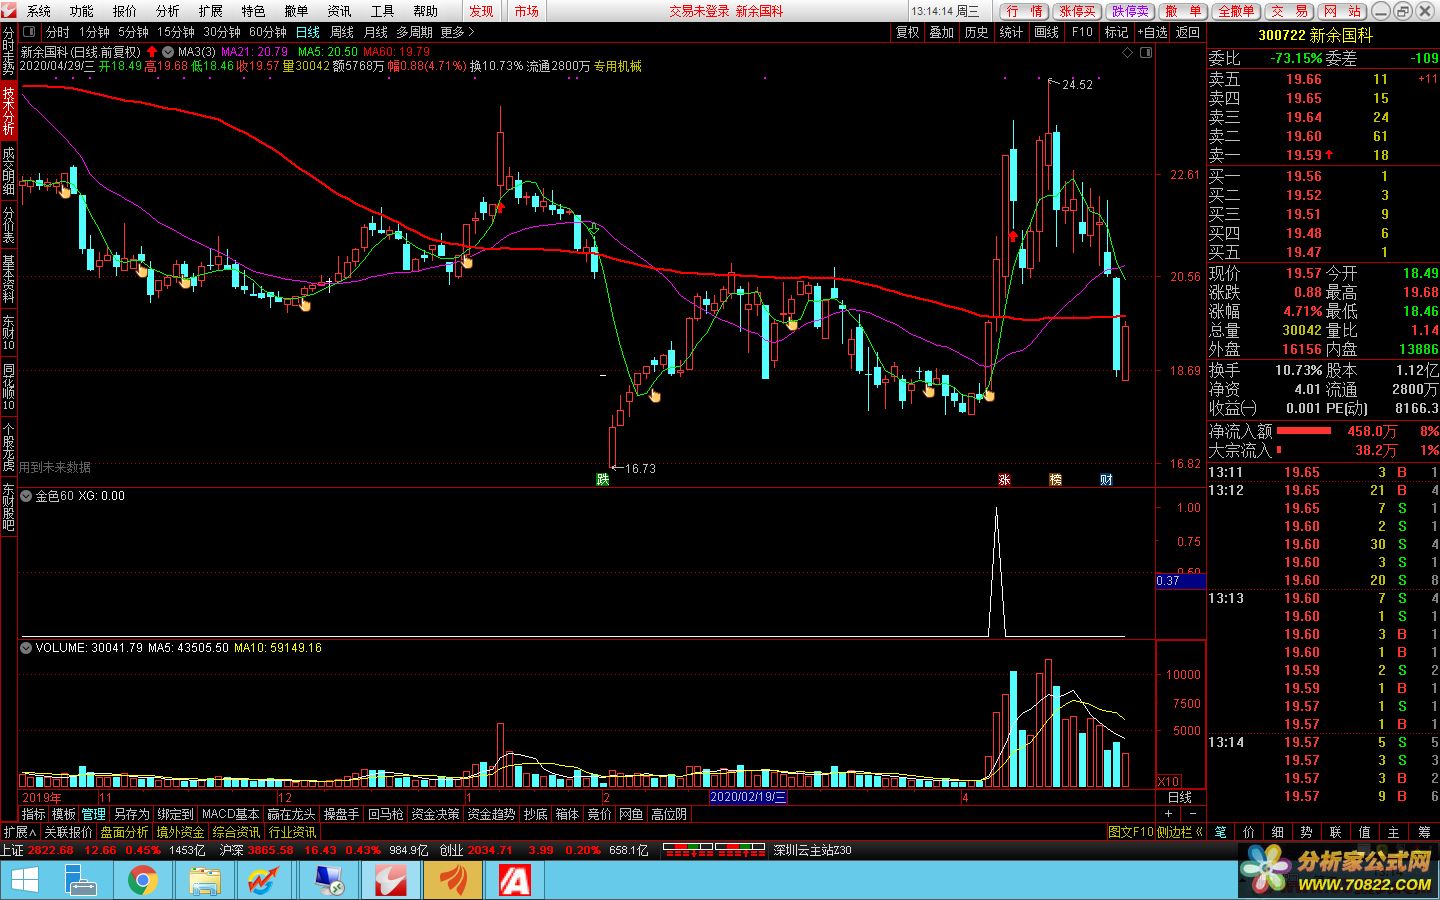Select the 势 tab in side panel
The image size is (1440, 900).
(x=1306, y=832)
